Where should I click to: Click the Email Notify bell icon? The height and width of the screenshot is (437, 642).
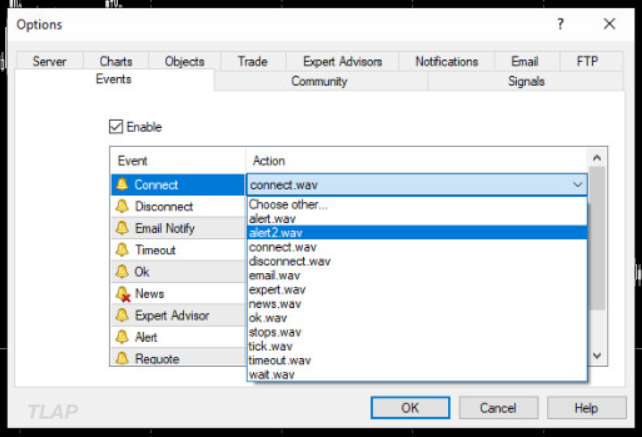[122, 228]
